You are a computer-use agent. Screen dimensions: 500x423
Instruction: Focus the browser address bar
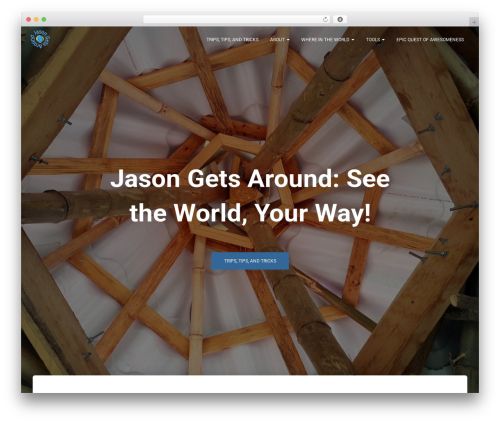[237, 19]
